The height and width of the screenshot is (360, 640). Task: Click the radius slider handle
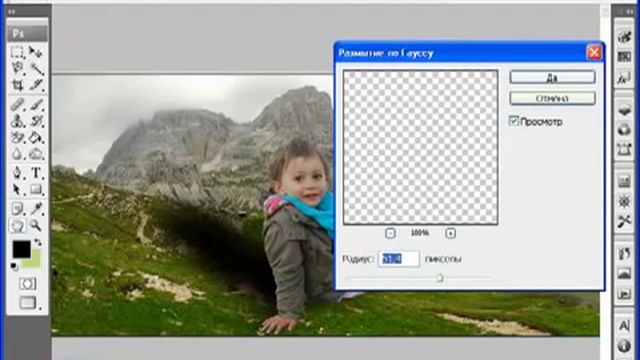440,278
